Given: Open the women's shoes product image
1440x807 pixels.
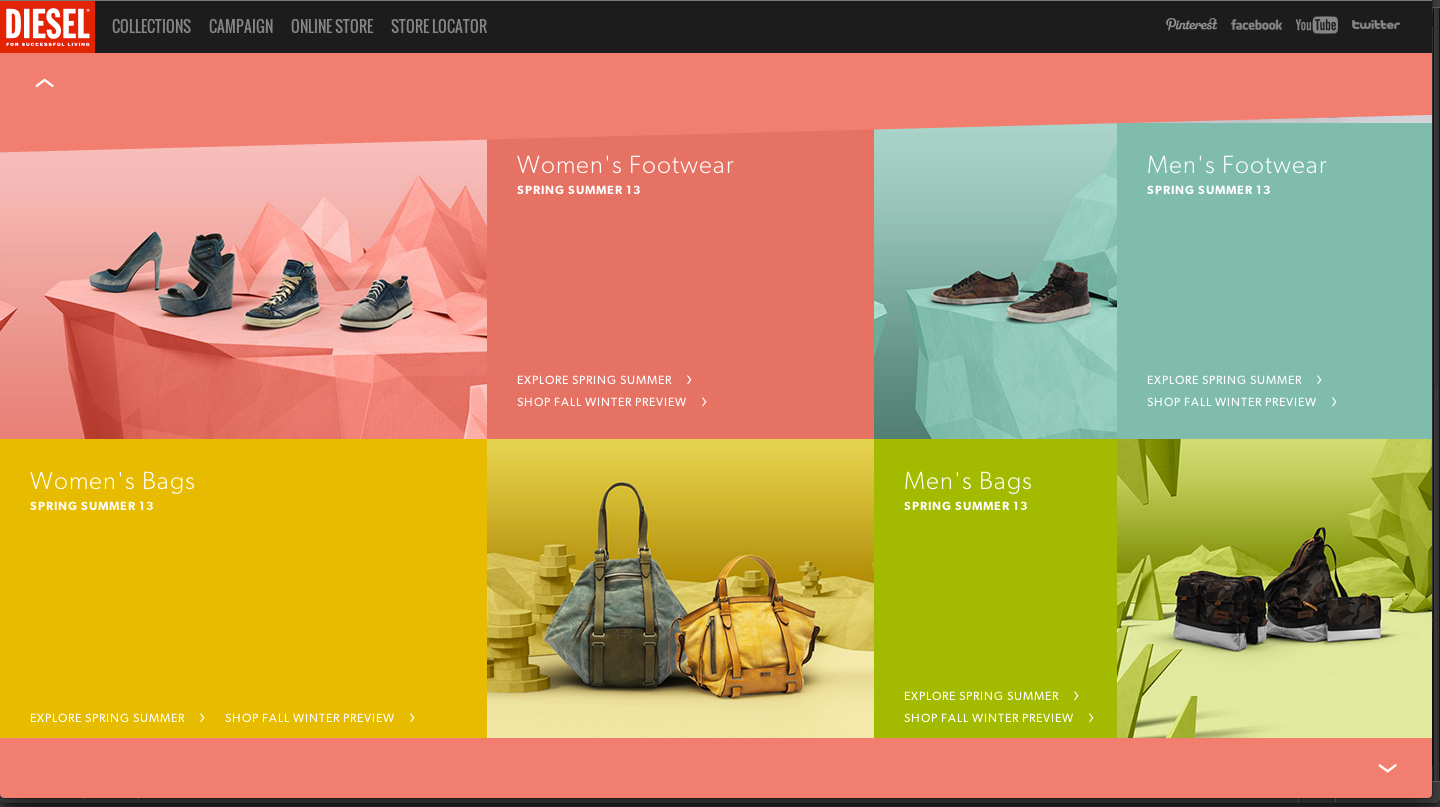Looking at the screenshot, I should coord(243,289).
